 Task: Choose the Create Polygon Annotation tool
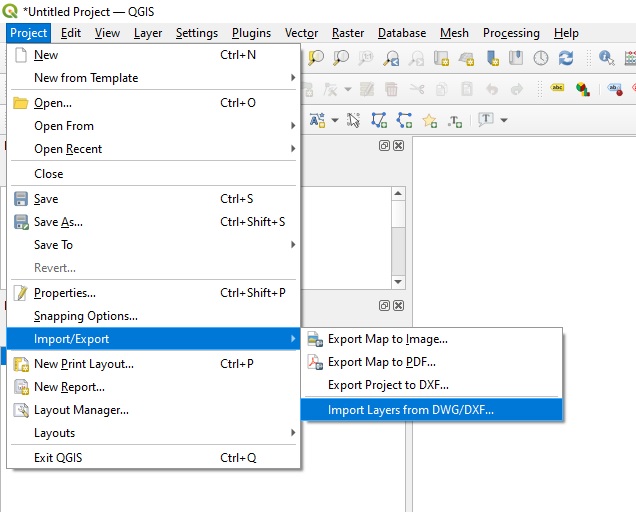[379, 120]
